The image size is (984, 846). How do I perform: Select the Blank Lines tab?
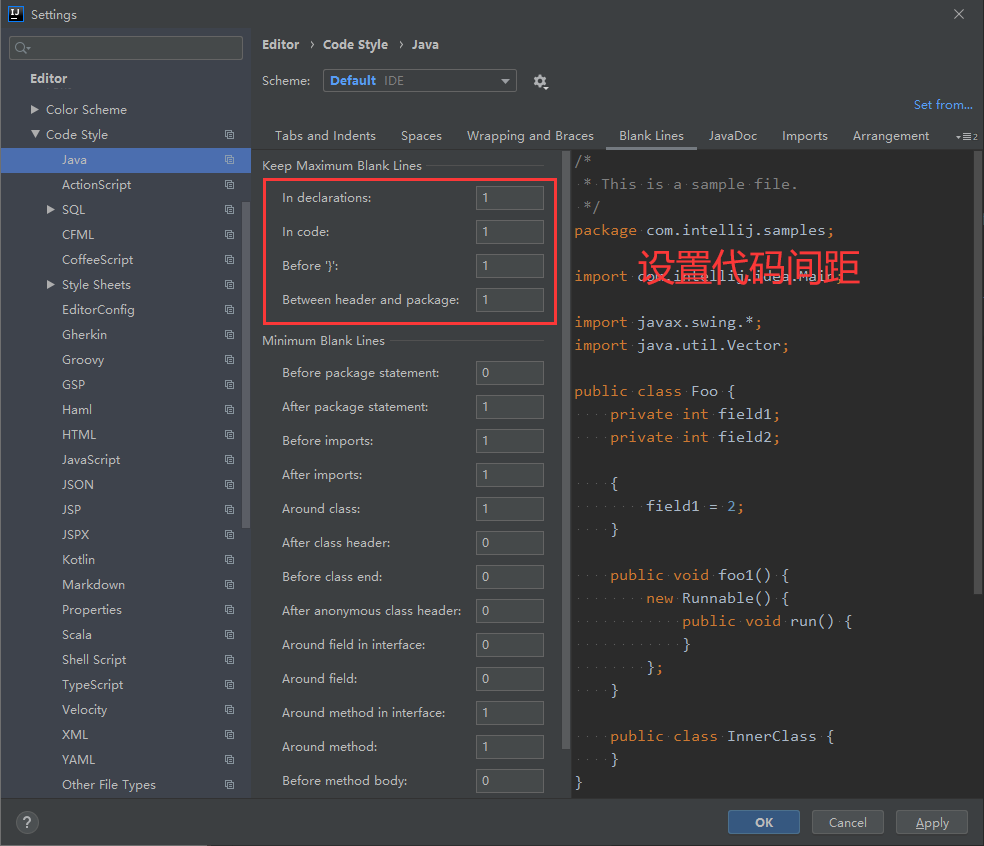click(x=651, y=136)
